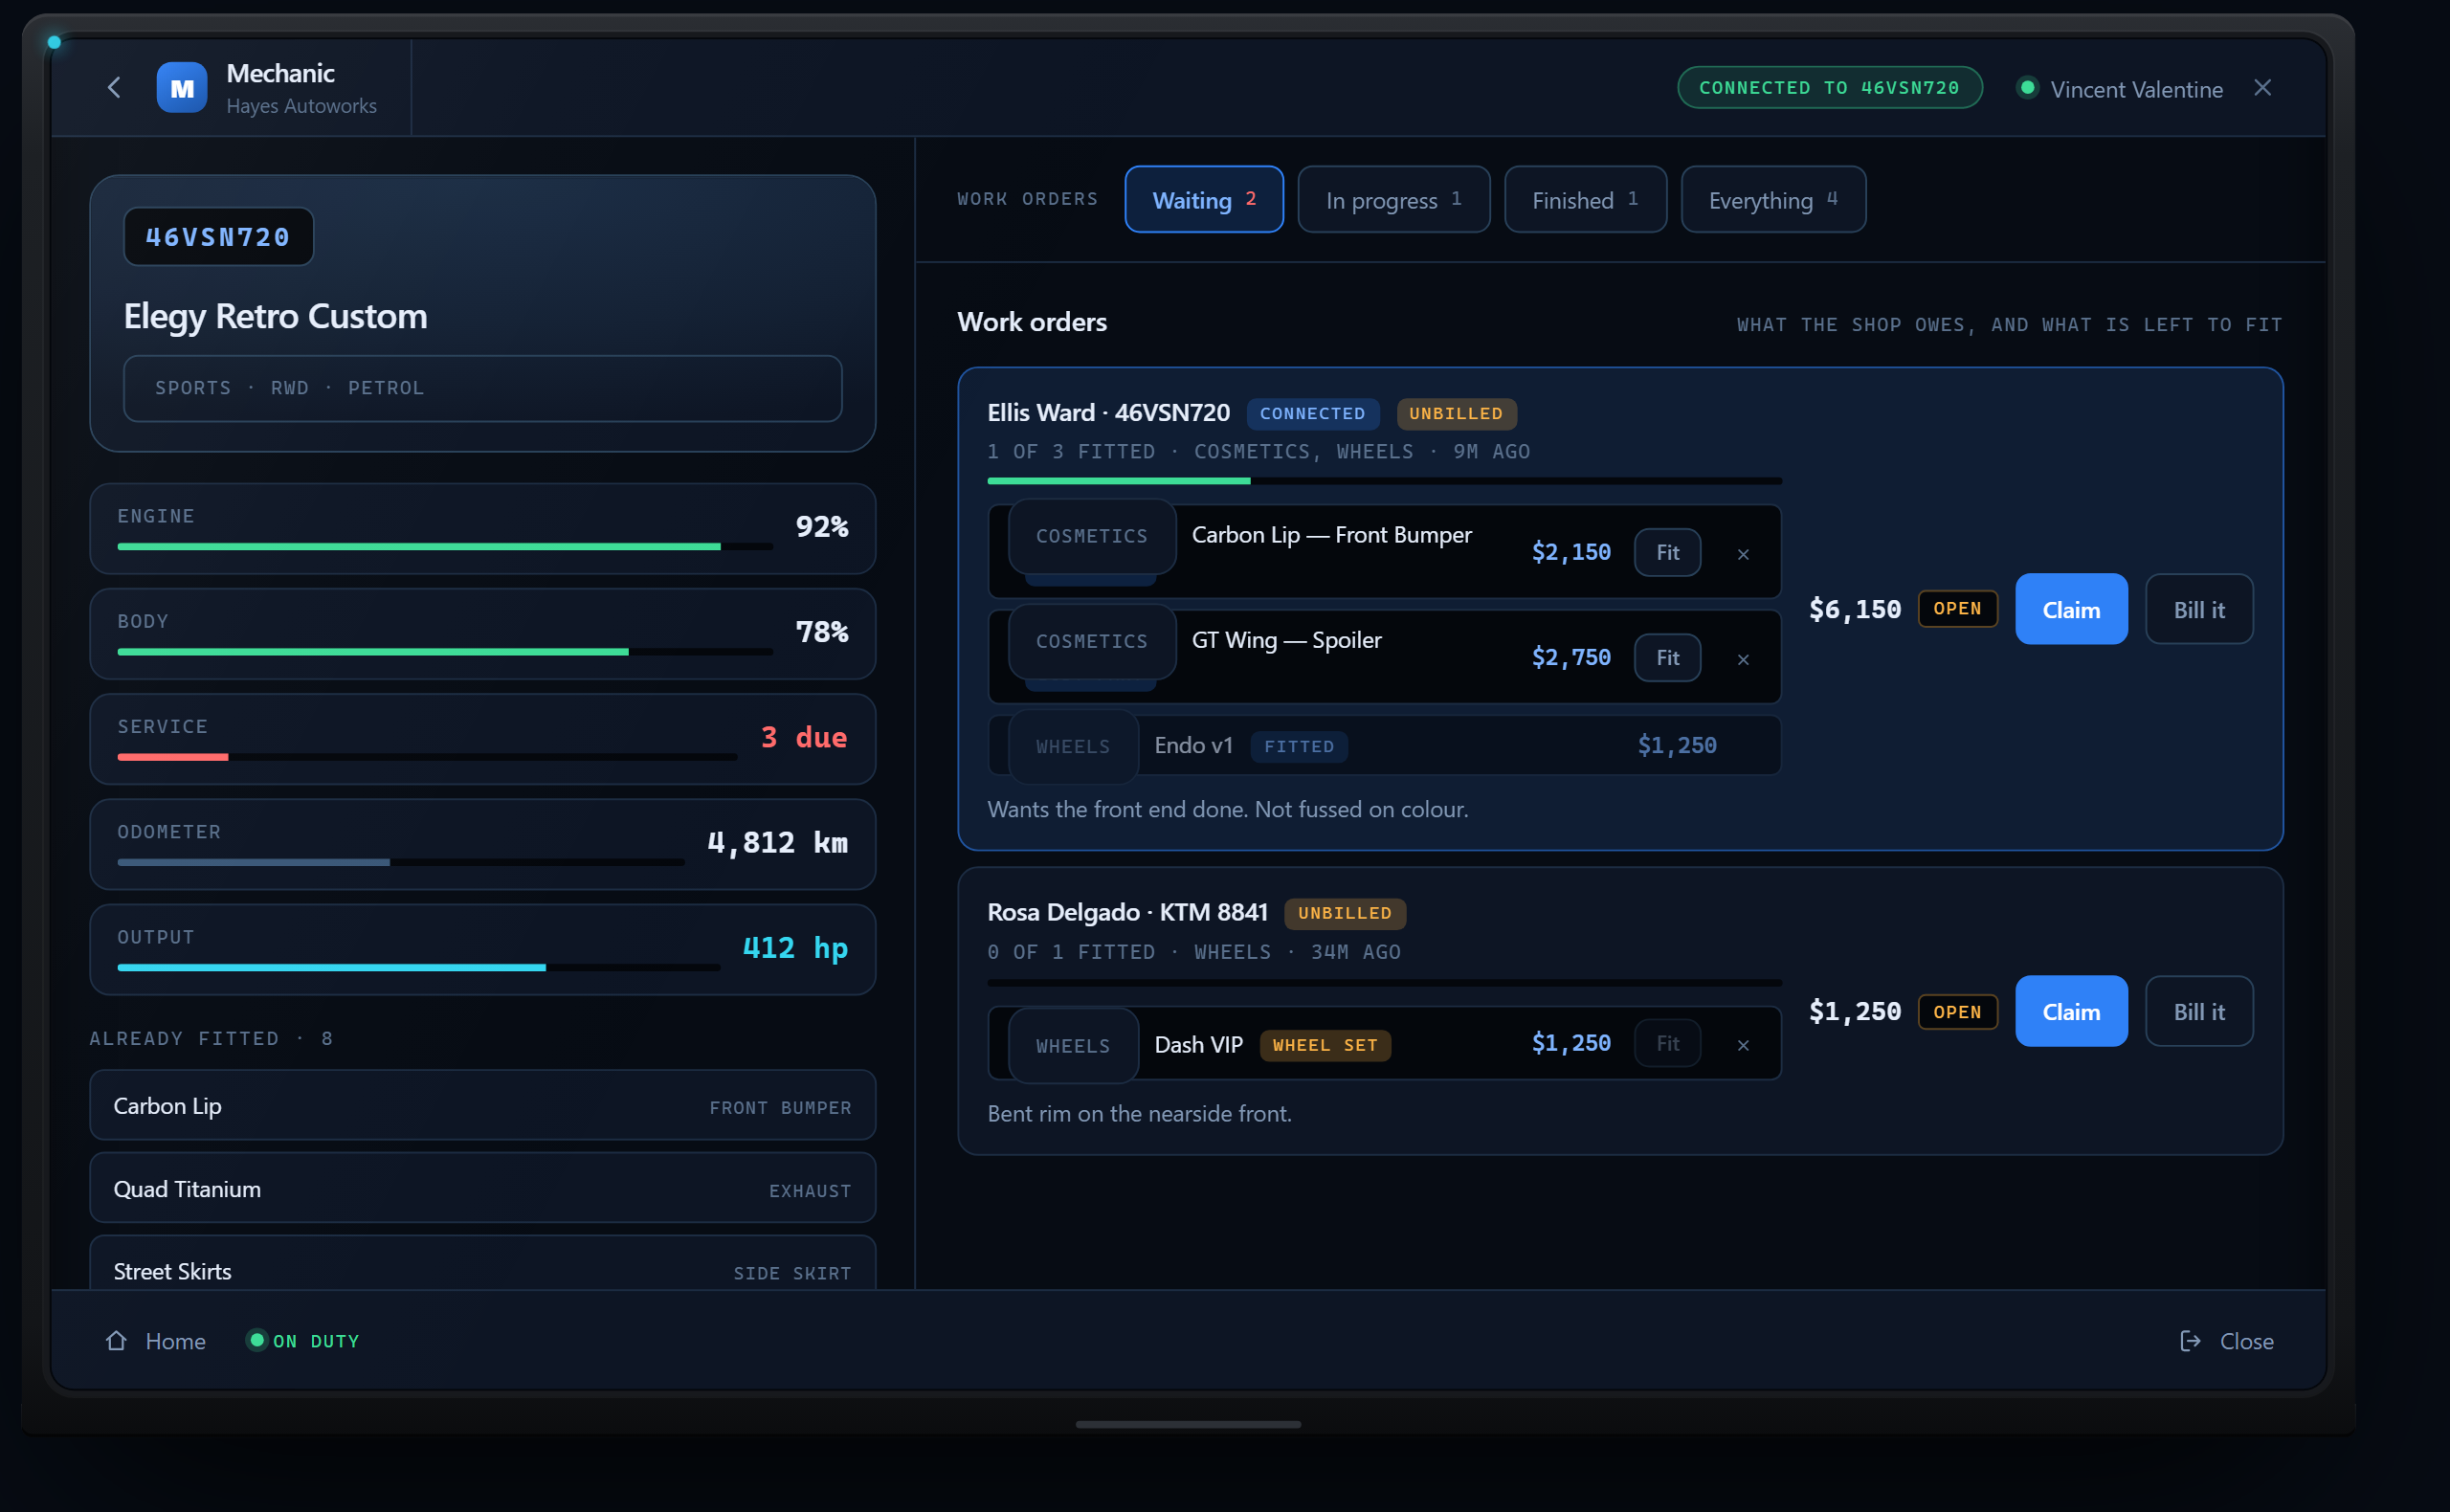The height and width of the screenshot is (1512, 2450).
Task: Close the panel with the header X
Action: tap(2262, 88)
